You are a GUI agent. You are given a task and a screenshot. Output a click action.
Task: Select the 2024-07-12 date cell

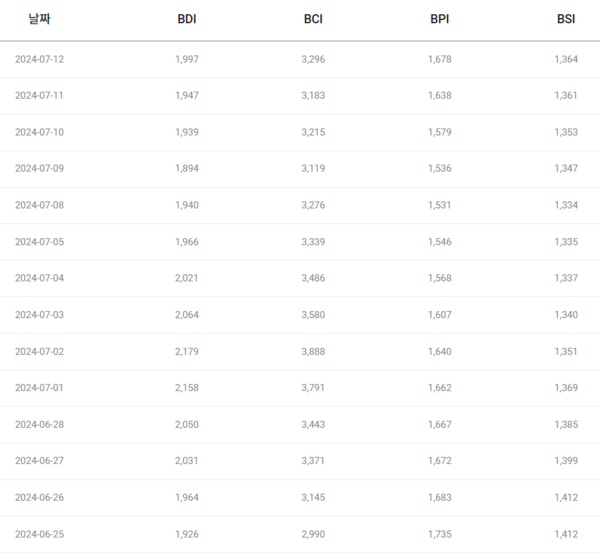point(39,59)
